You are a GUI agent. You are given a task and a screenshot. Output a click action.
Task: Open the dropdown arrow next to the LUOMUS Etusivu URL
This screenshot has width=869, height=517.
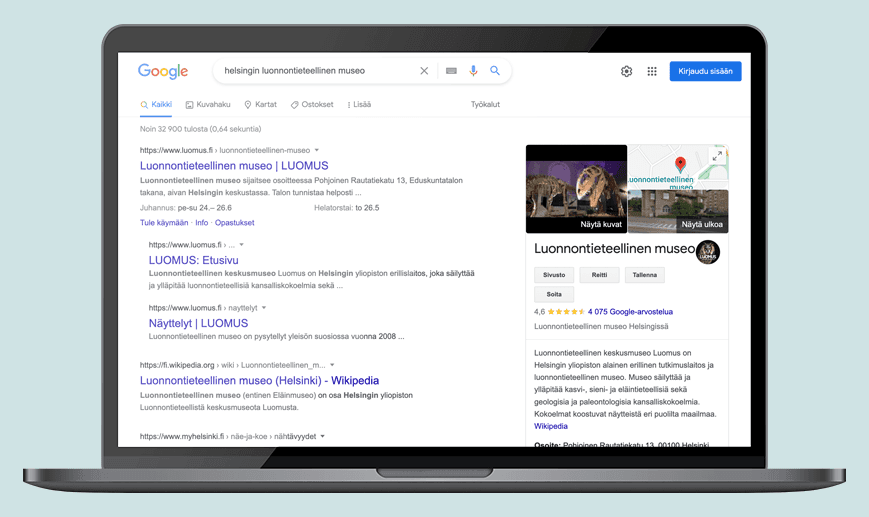[242, 245]
